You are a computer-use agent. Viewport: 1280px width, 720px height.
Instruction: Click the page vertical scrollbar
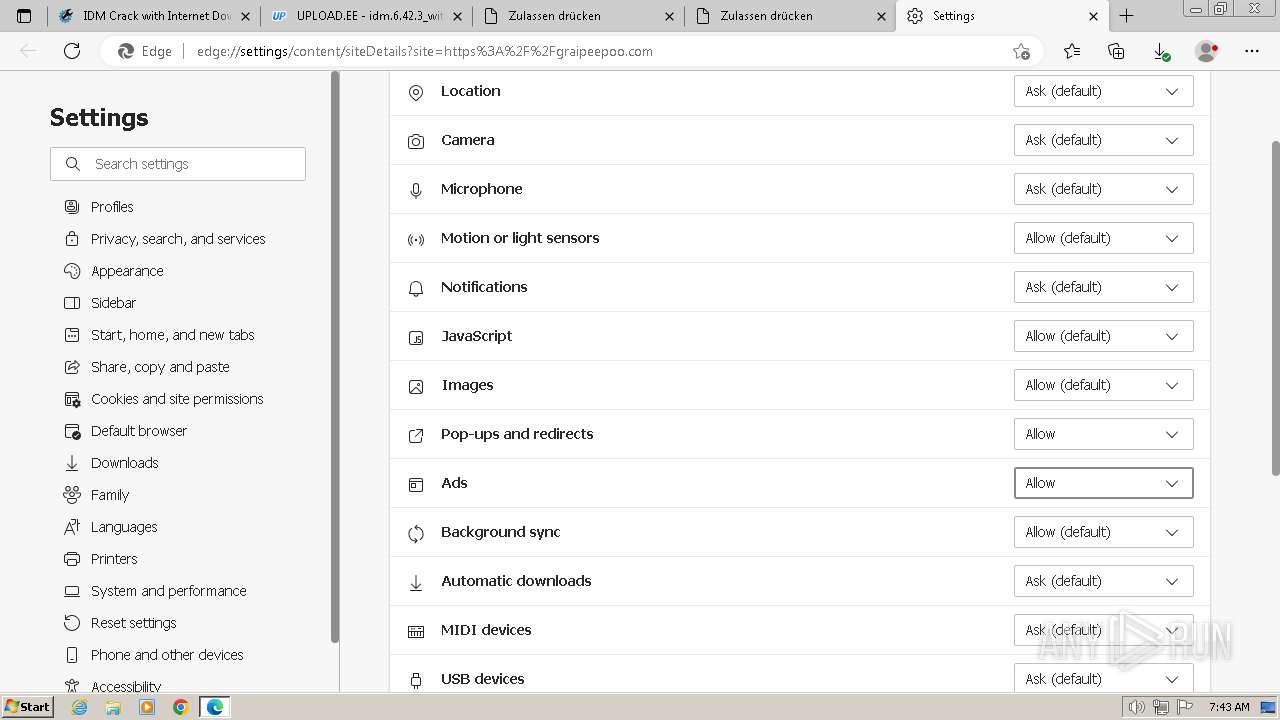1274,308
